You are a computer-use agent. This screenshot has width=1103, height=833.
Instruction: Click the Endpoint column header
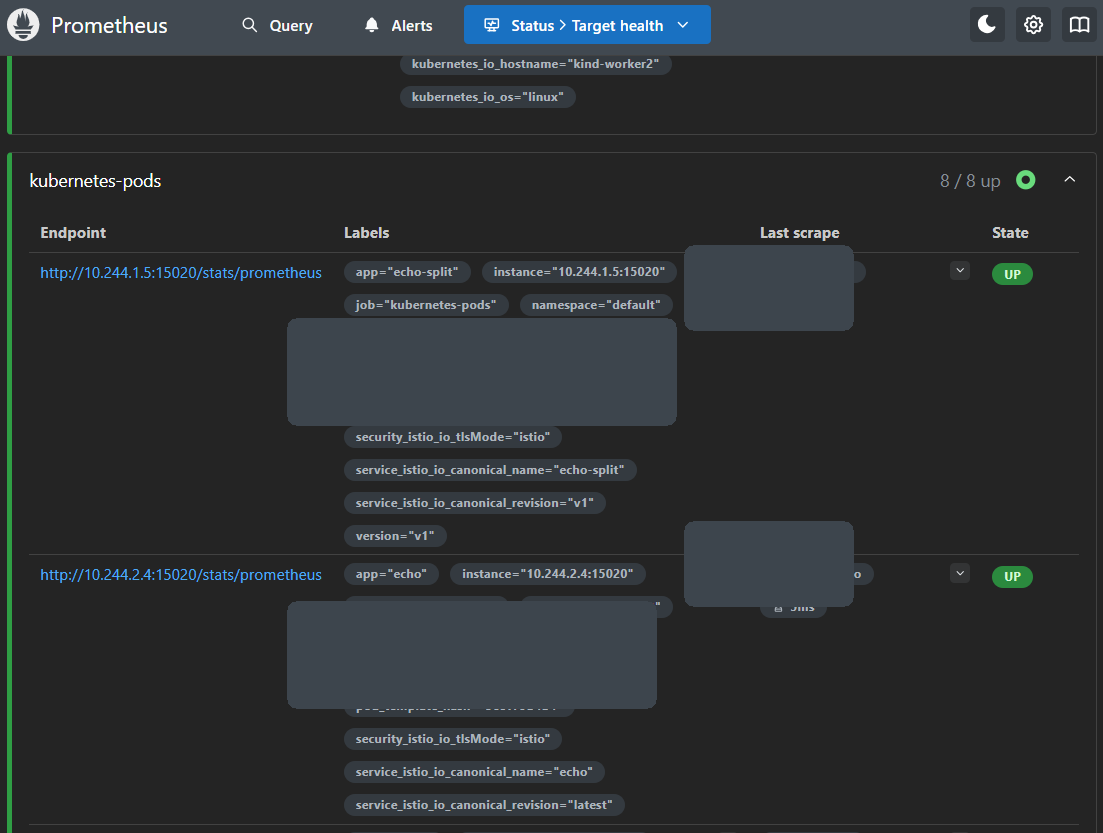click(73, 233)
